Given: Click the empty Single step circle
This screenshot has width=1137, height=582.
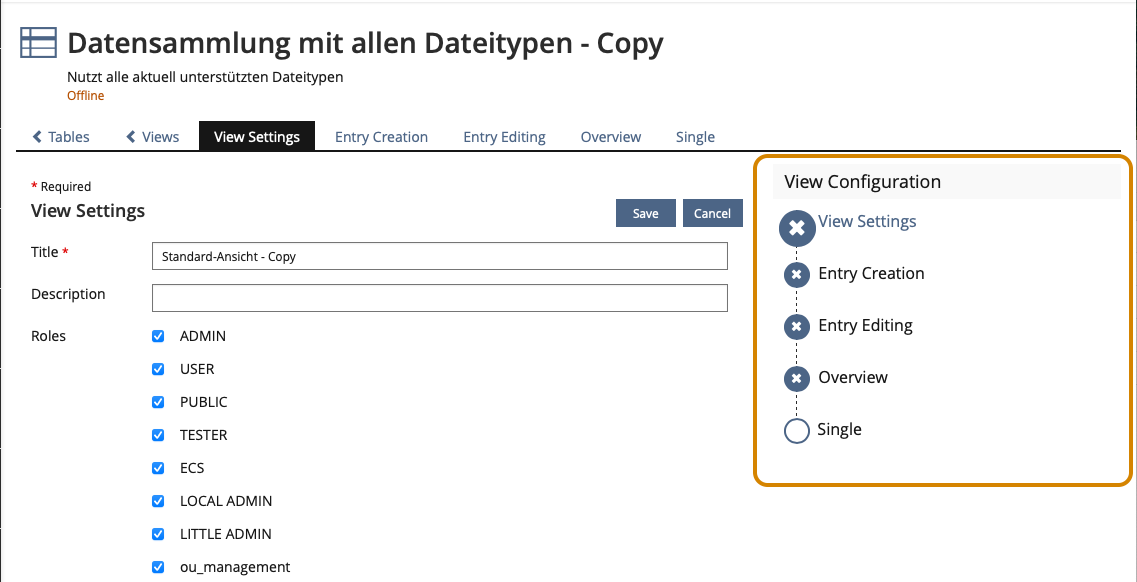Looking at the screenshot, I should (796, 431).
